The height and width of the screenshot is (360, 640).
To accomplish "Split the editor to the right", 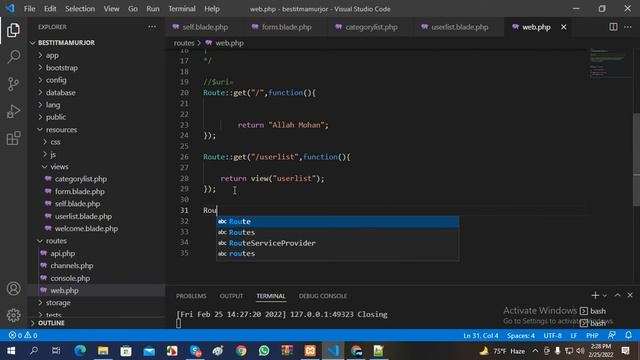I will point(613,27).
